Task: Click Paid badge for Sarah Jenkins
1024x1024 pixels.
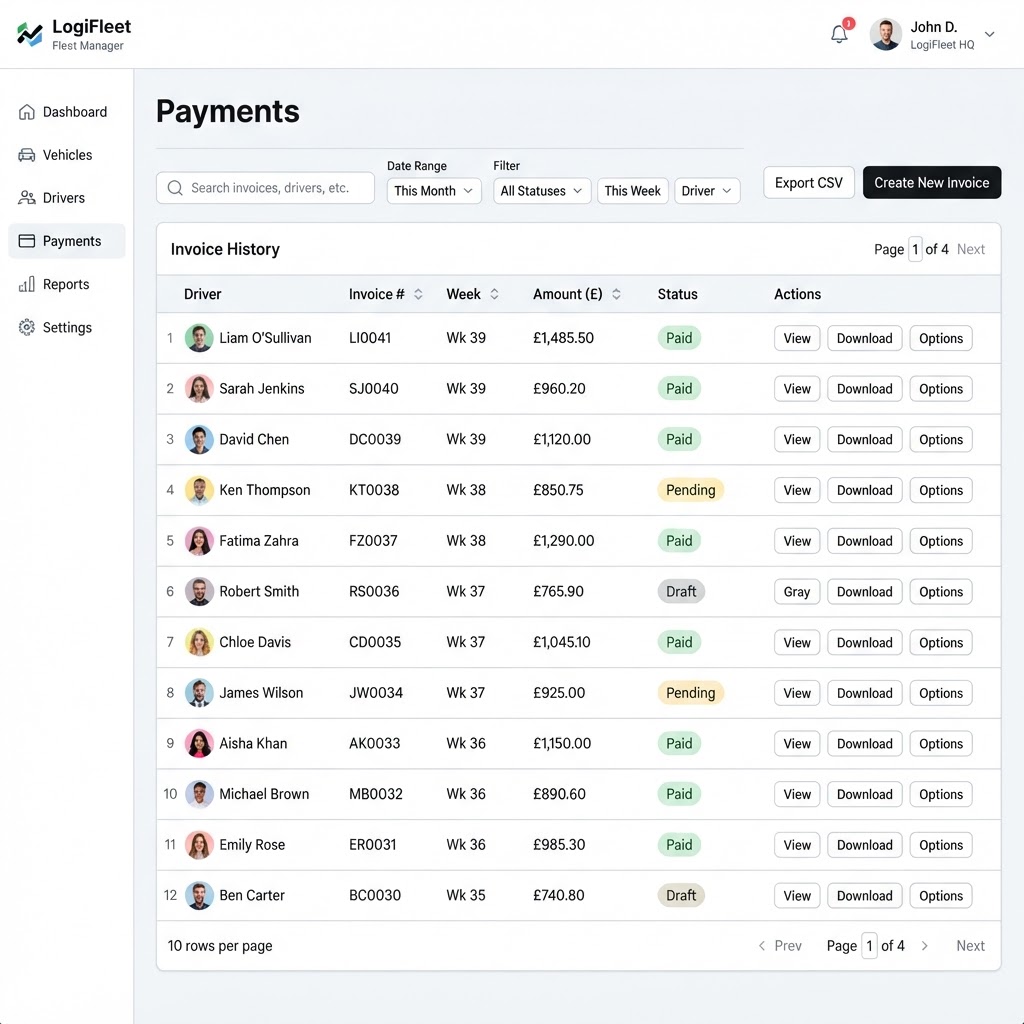Action: [679, 389]
